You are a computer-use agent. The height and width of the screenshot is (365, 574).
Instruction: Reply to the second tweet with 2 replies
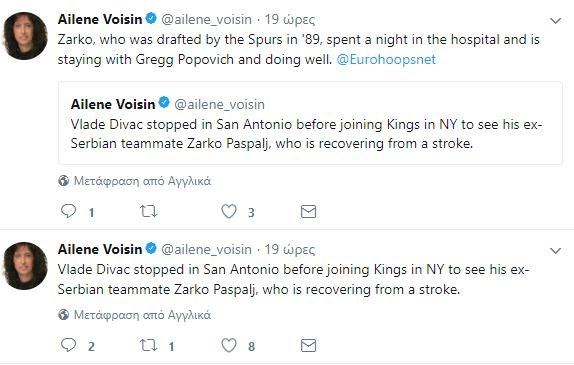[x=68, y=345]
